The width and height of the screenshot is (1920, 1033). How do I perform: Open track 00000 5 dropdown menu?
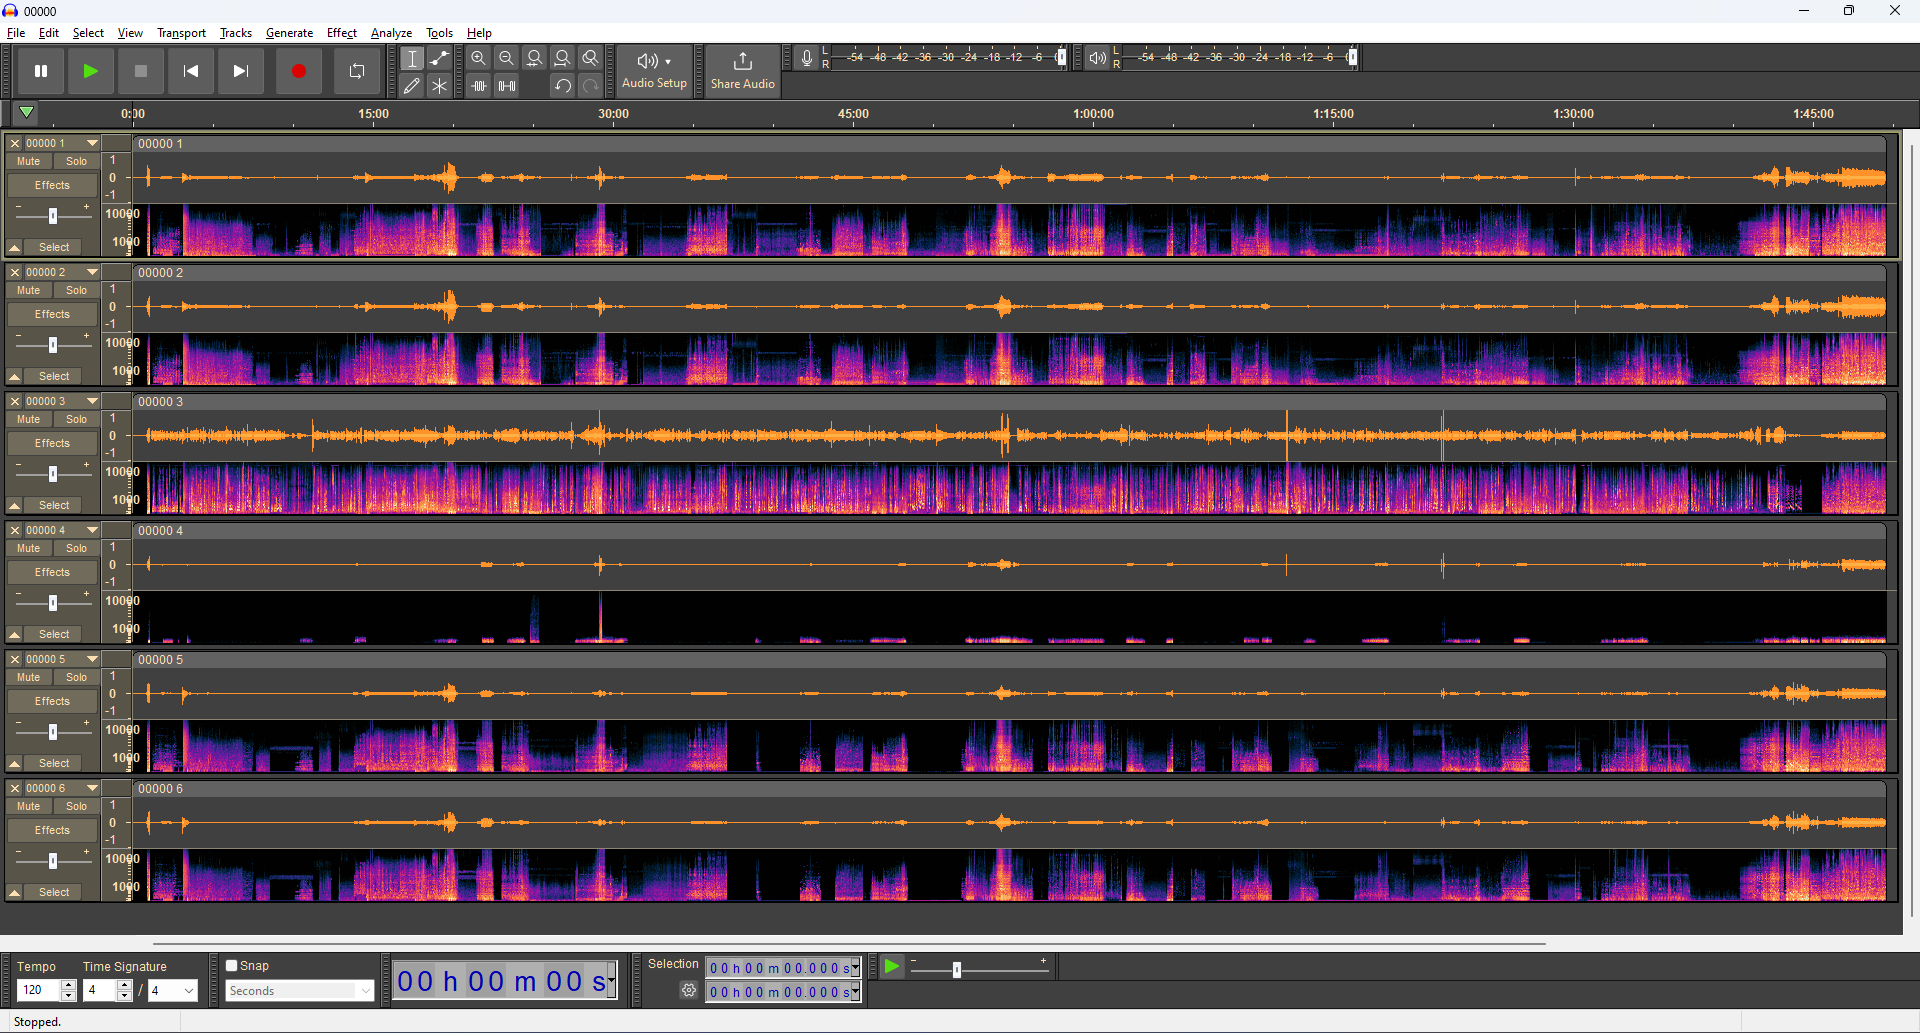click(x=92, y=659)
